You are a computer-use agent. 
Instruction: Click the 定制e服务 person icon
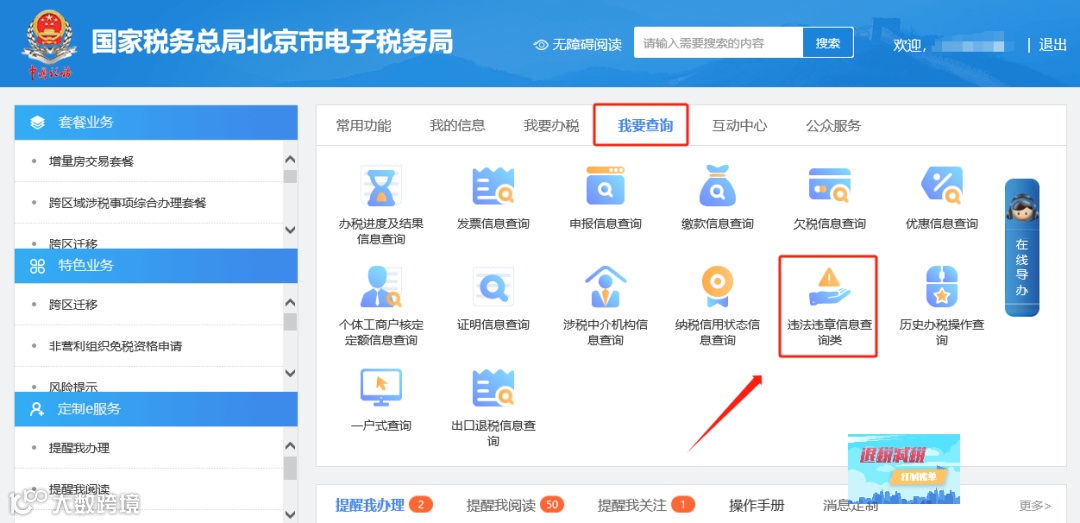[x=37, y=409]
